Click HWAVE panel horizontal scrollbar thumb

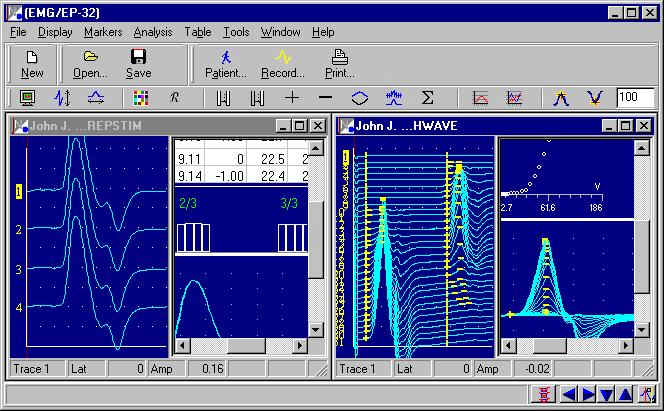coord(550,345)
